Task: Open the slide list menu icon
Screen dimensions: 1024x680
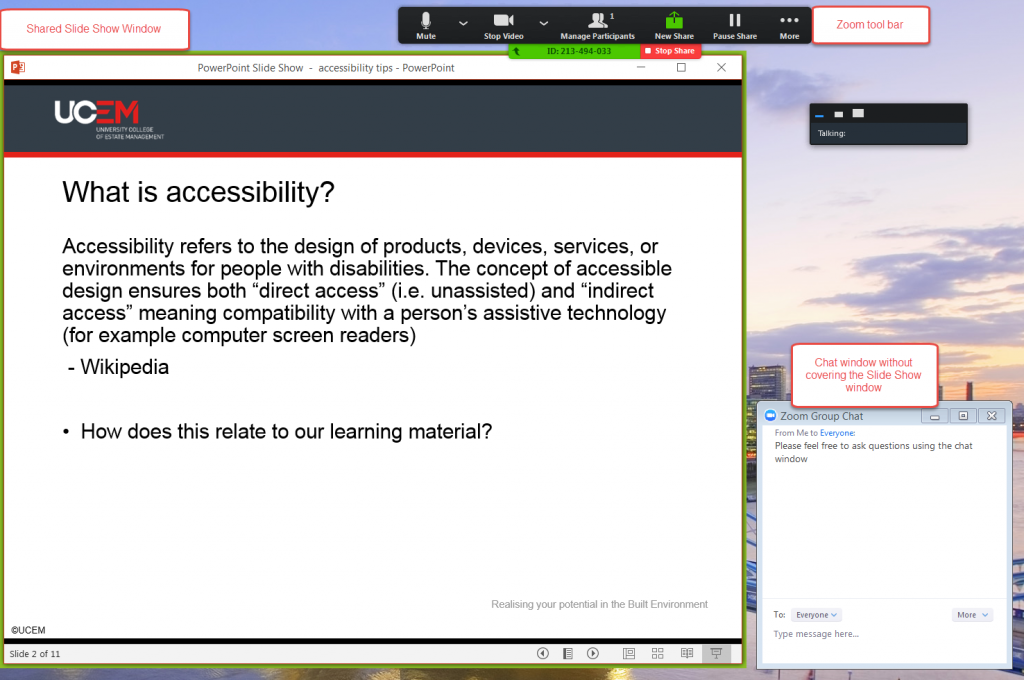Action: [568, 653]
